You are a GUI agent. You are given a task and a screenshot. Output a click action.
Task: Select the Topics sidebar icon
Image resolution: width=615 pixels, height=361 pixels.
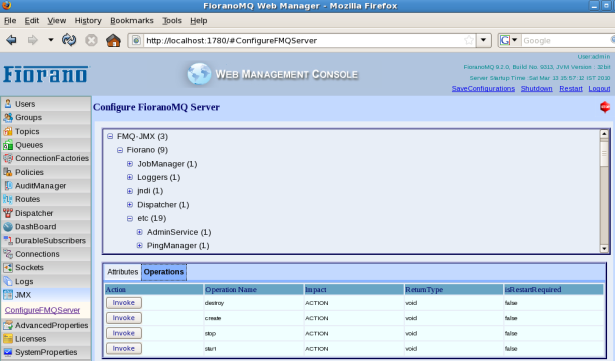point(8,131)
